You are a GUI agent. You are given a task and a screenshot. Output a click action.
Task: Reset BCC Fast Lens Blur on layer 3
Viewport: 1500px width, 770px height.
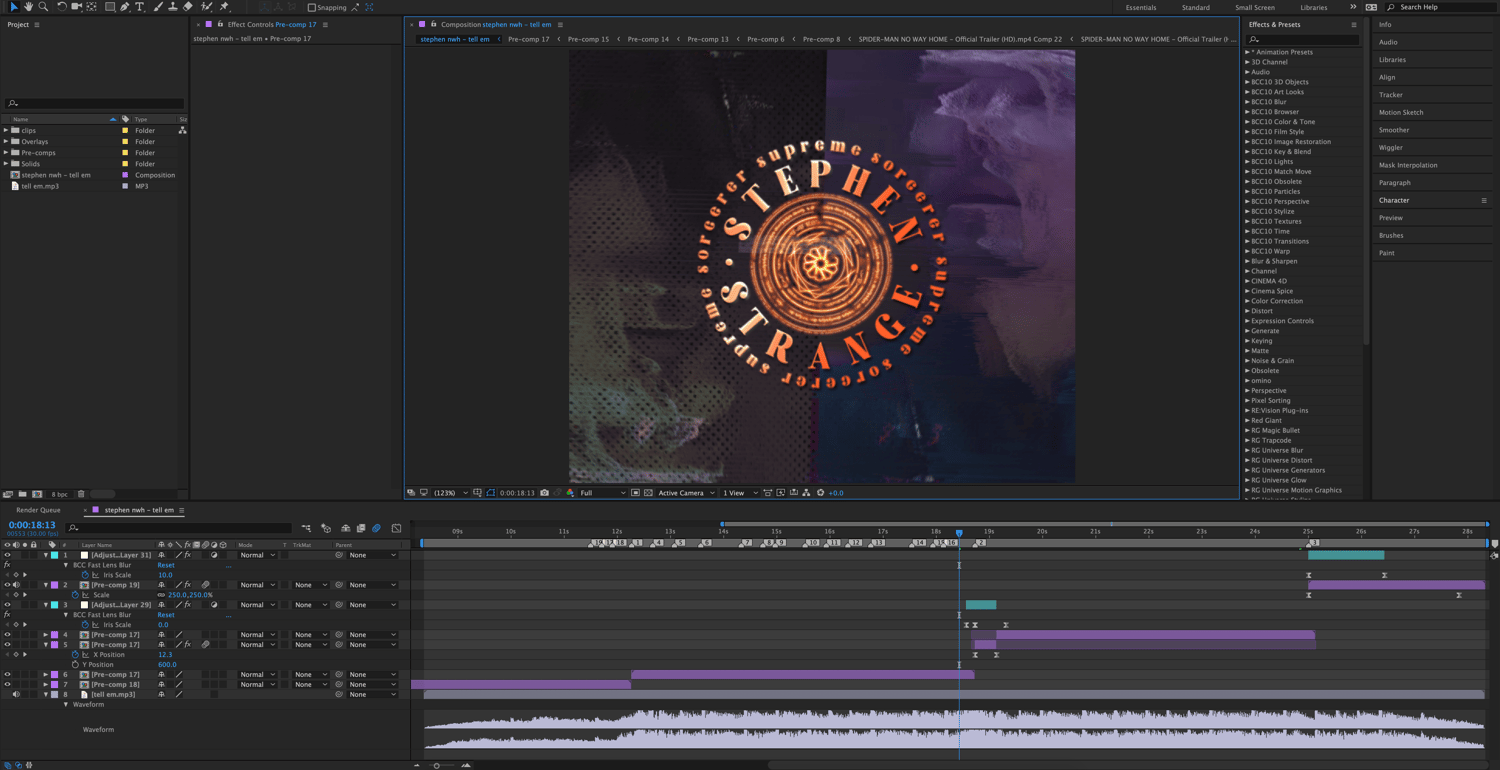coord(166,615)
